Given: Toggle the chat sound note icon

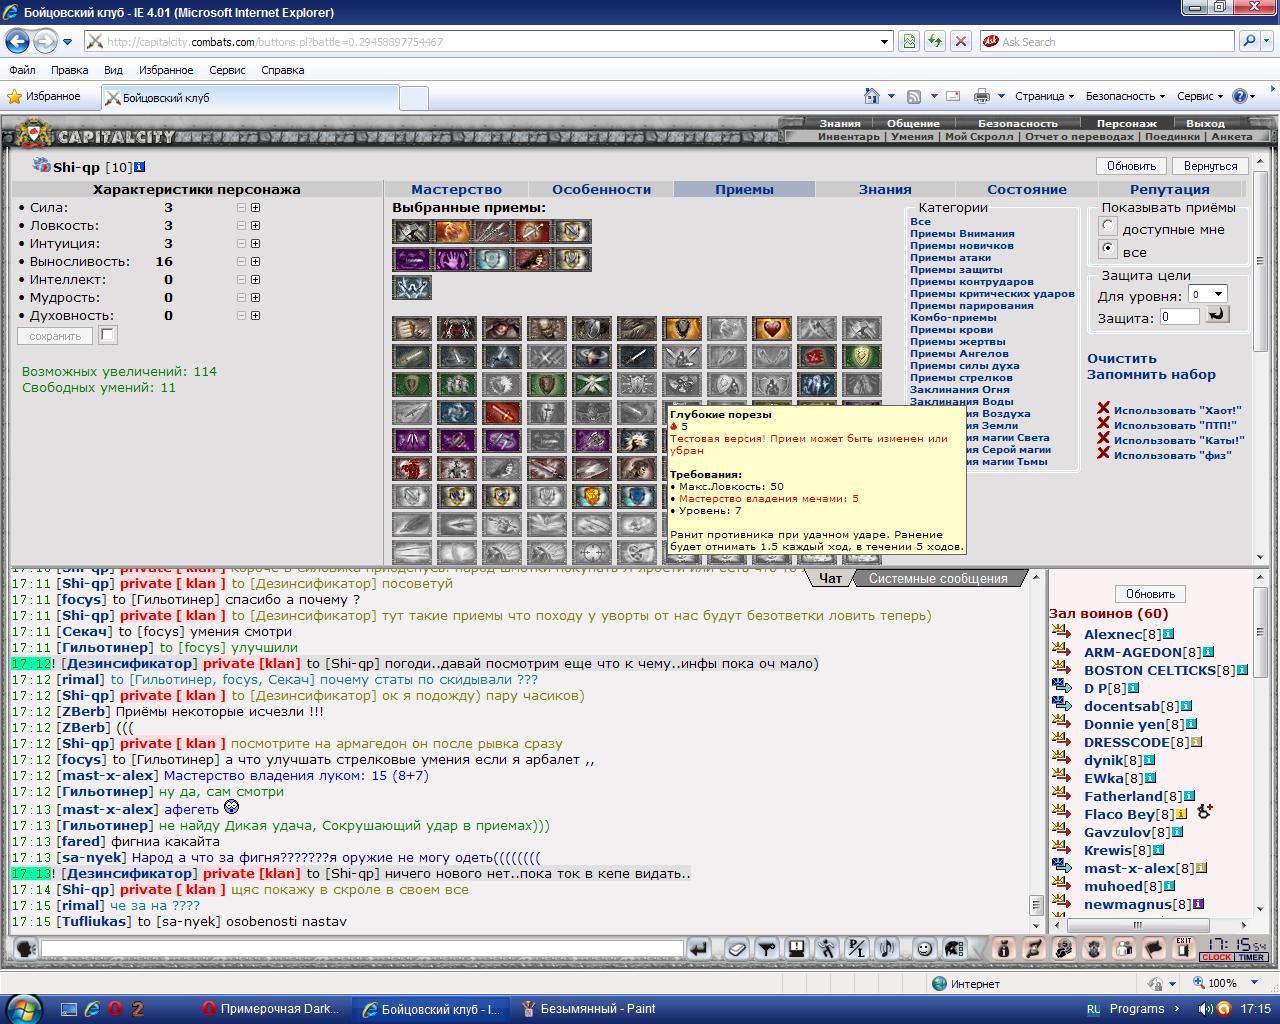Looking at the screenshot, I should pos(887,948).
